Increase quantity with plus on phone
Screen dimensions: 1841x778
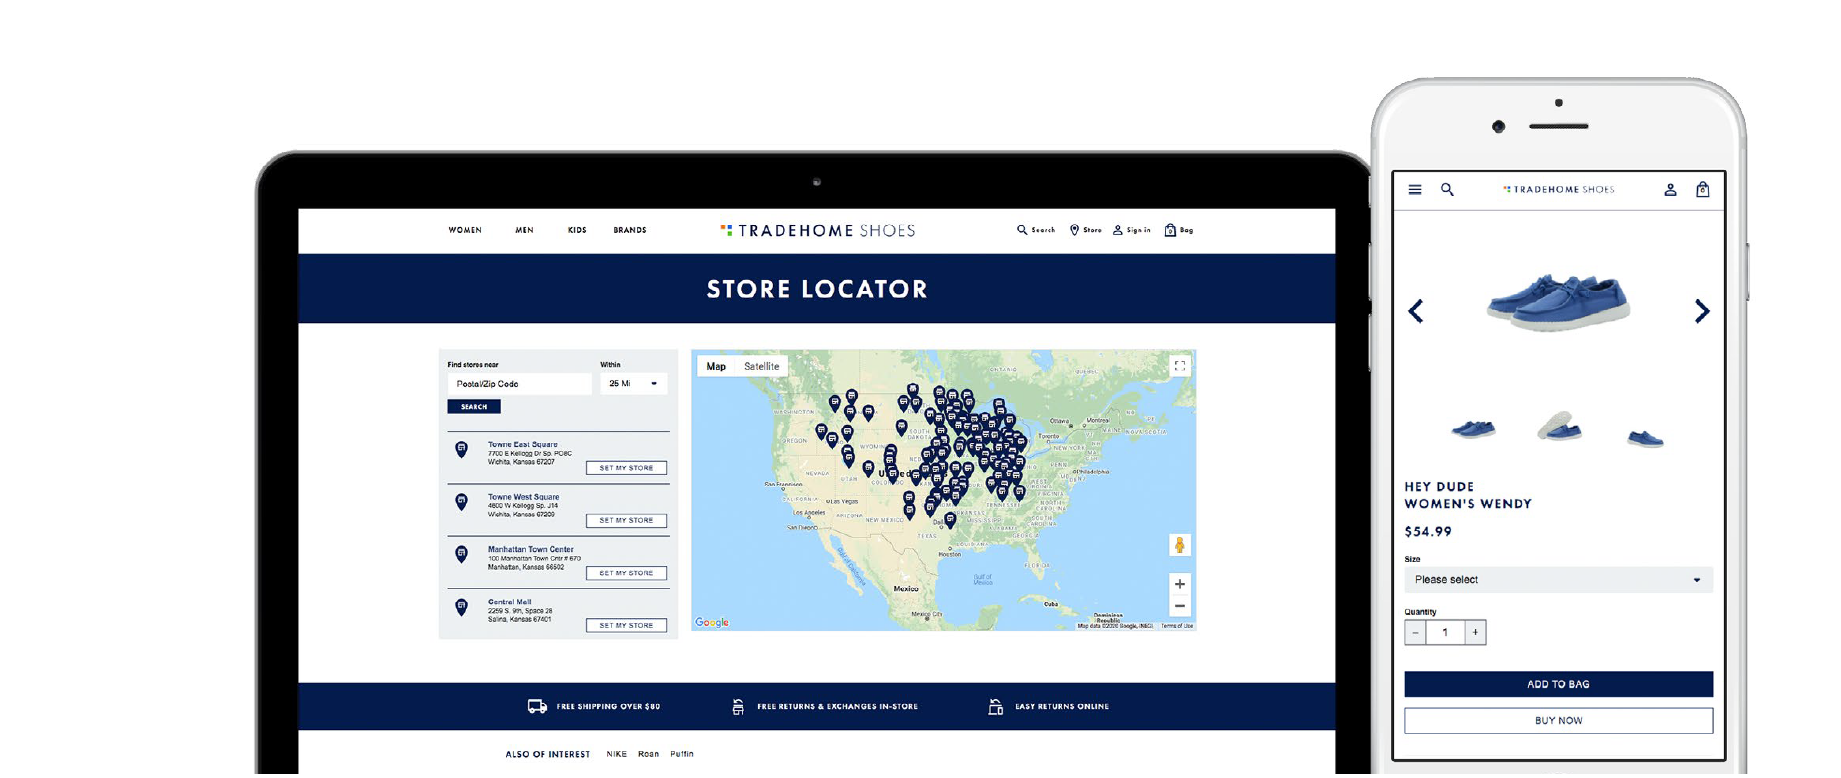[1475, 632]
